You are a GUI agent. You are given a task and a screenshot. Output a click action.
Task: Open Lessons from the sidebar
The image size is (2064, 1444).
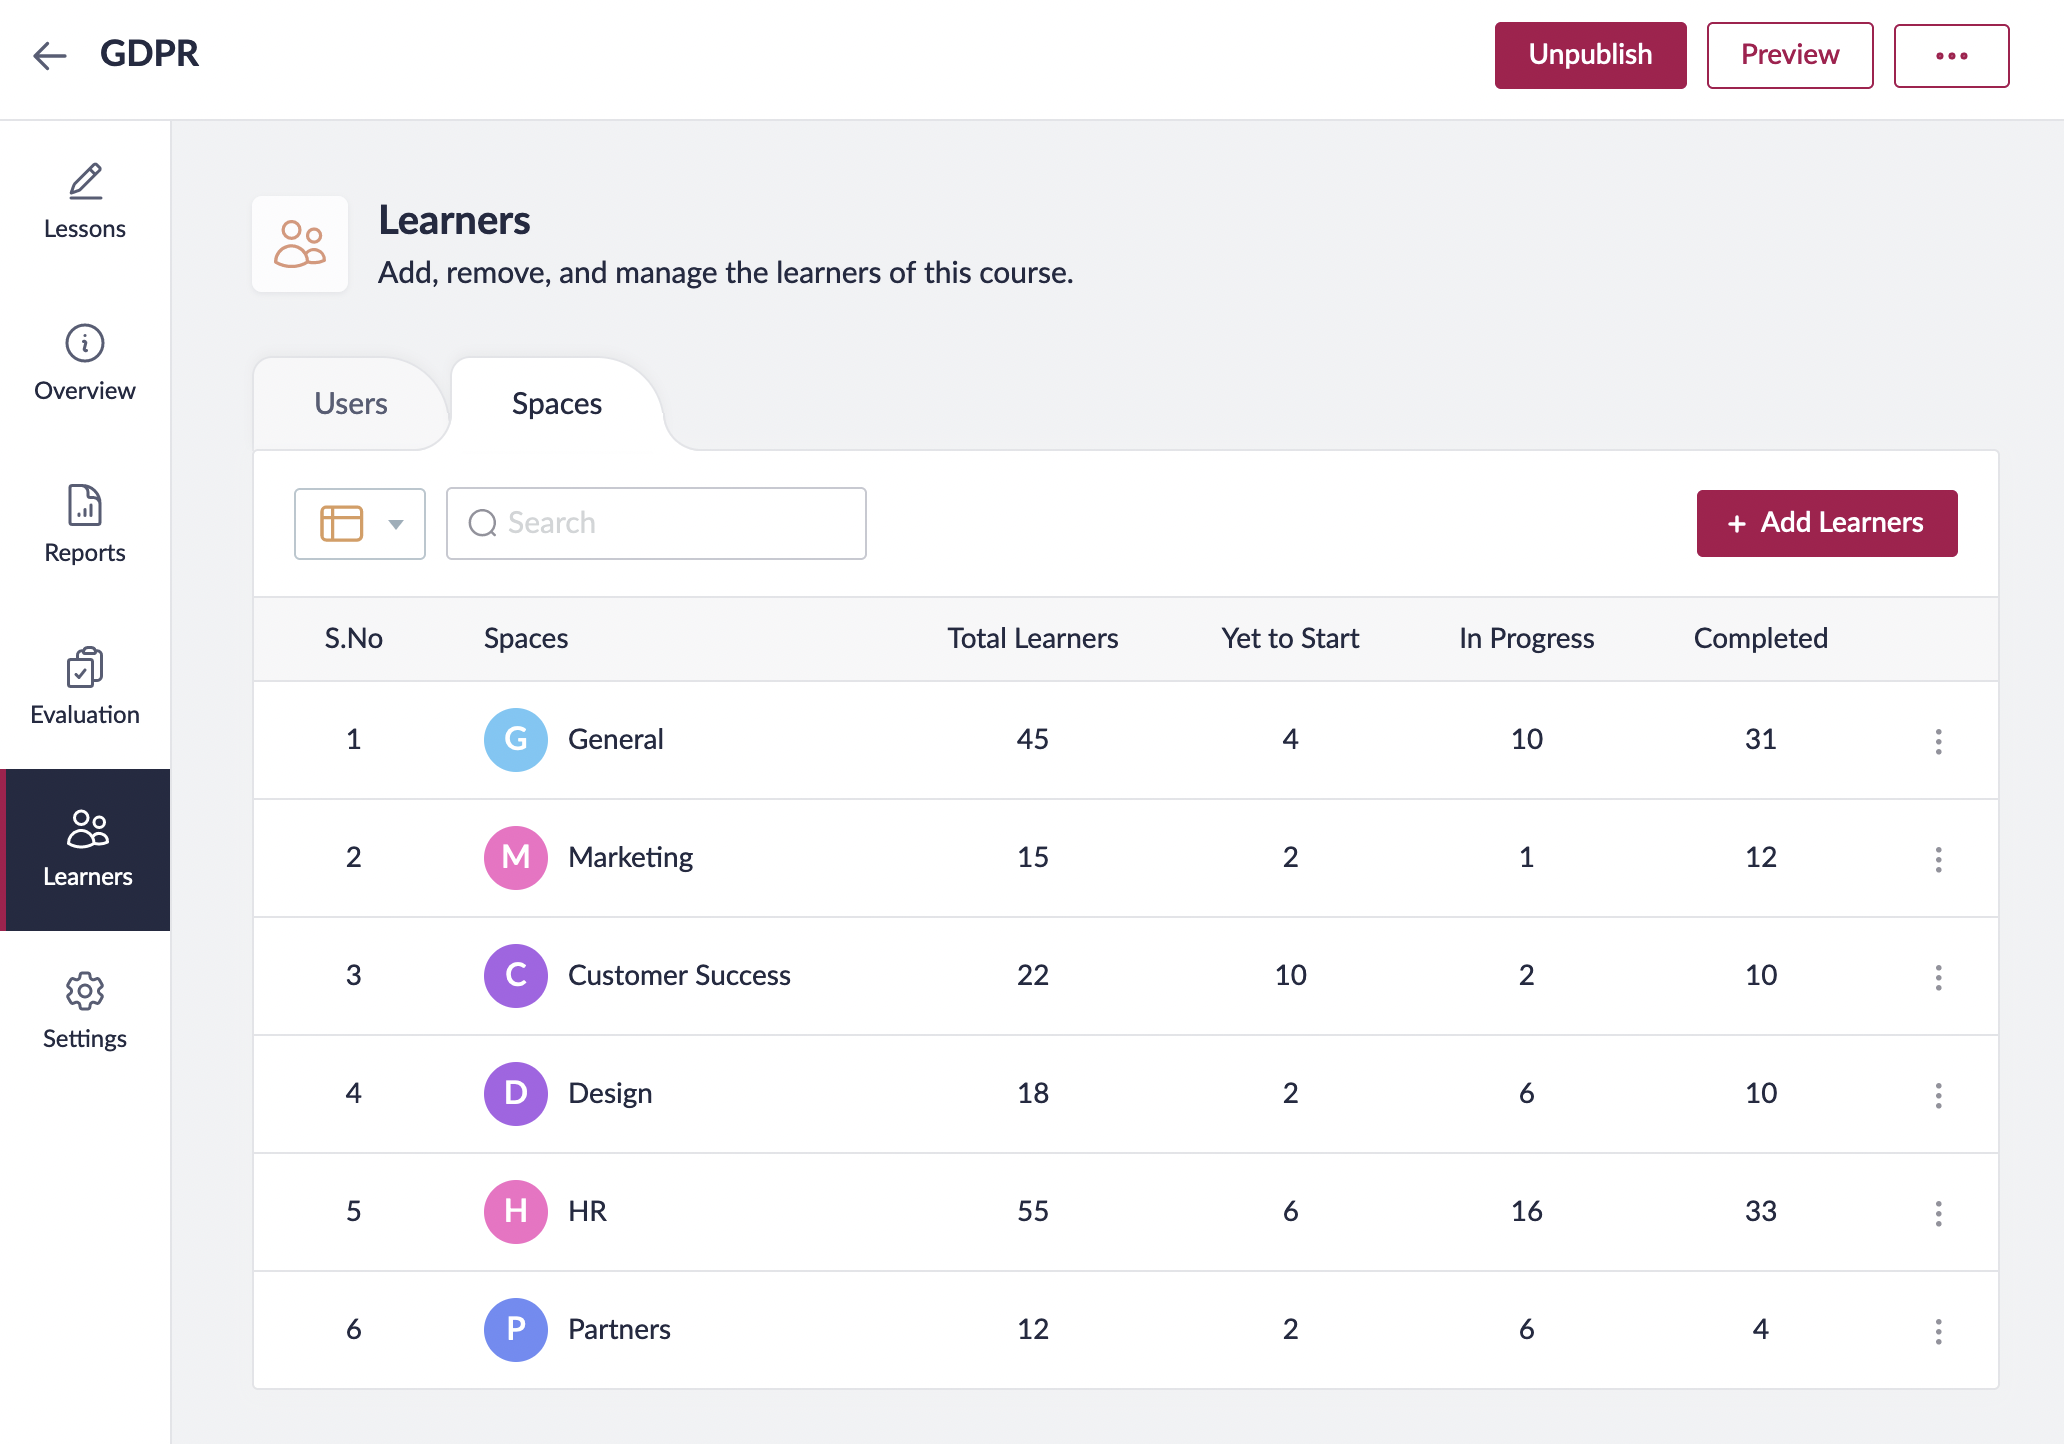(85, 201)
